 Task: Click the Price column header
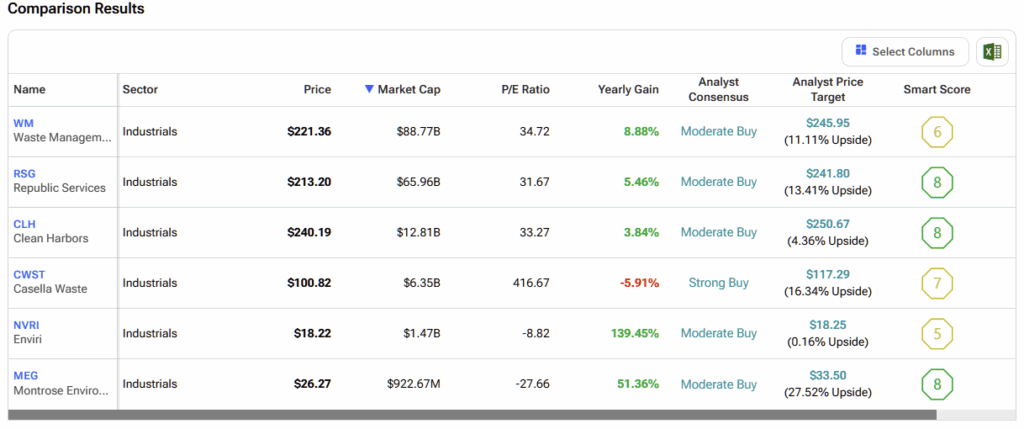click(317, 90)
